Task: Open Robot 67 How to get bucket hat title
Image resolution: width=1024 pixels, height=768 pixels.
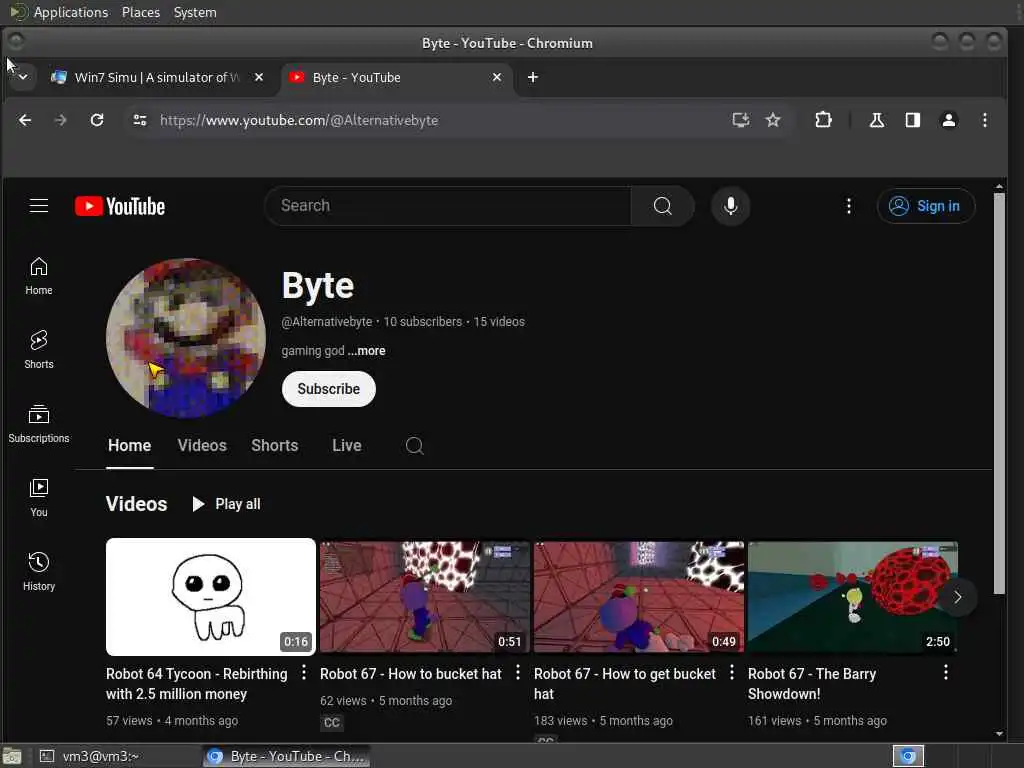Action: pos(624,684)
